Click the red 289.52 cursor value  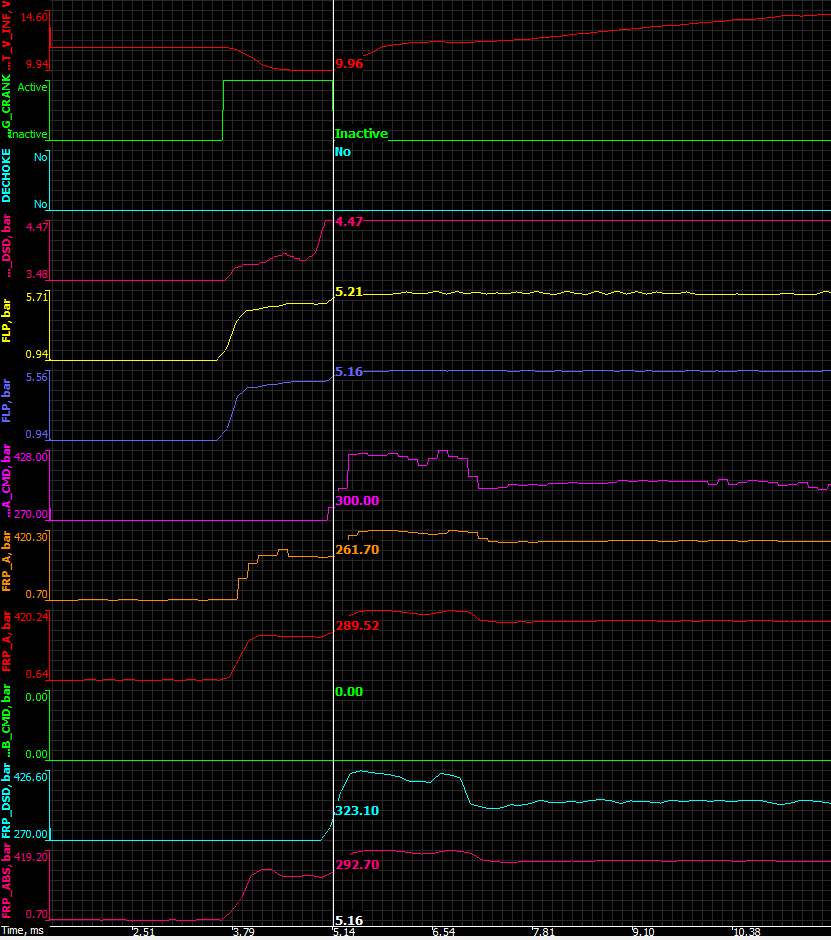357,626
